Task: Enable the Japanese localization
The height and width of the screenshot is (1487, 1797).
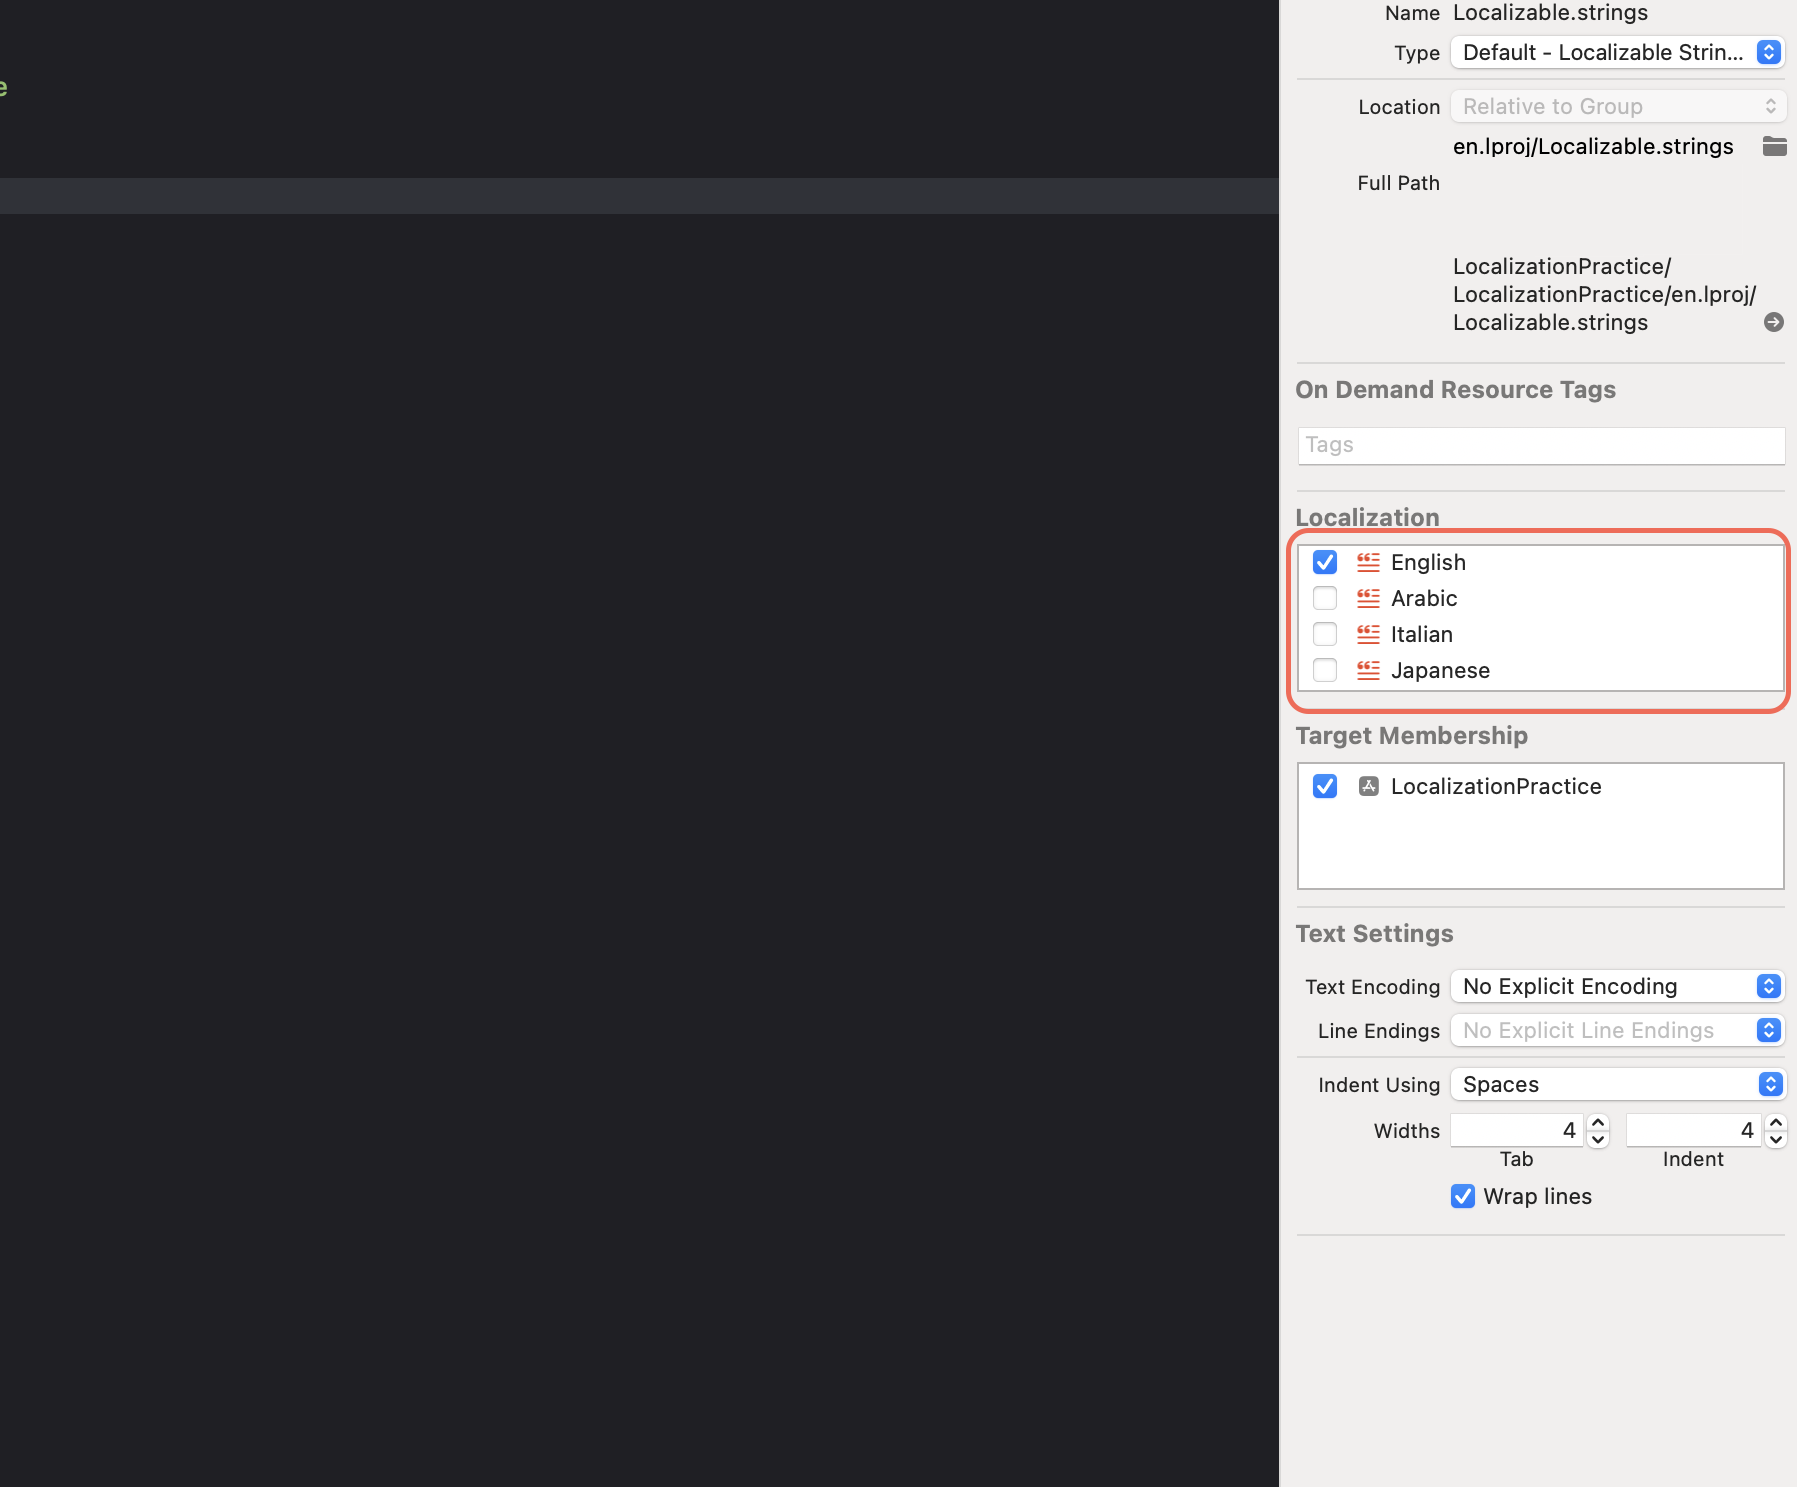Action: [1325, 670]
